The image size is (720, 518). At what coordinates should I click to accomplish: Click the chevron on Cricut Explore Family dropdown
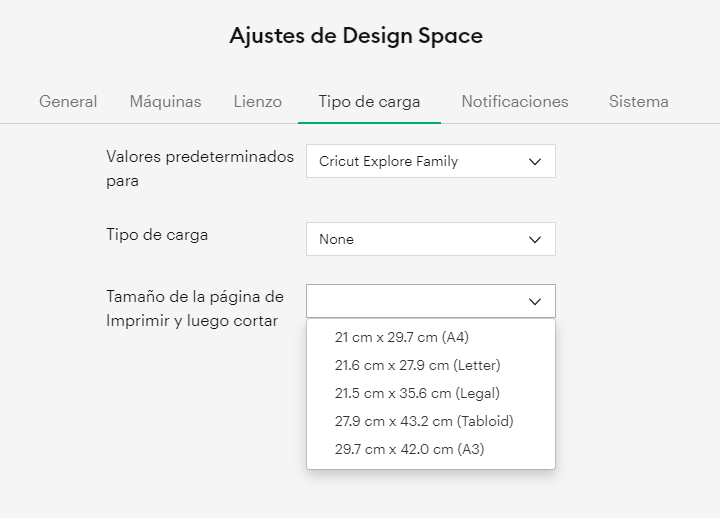coord(535,161)
